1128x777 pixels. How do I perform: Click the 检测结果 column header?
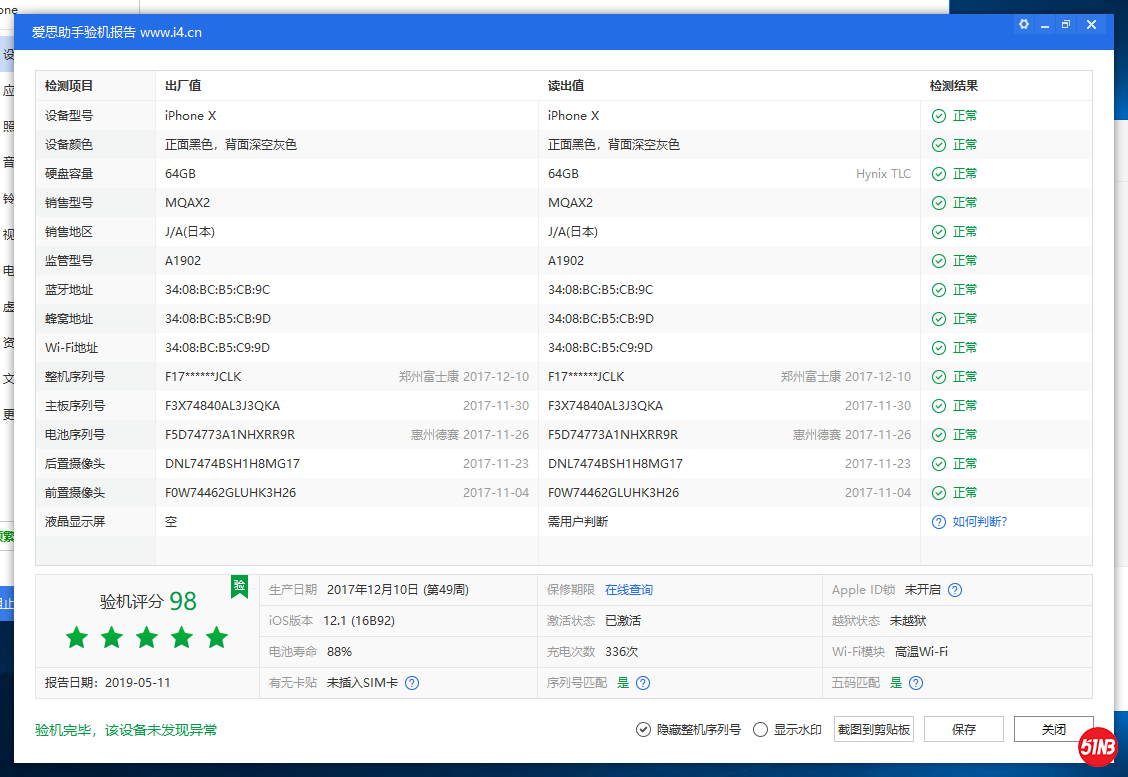pos(953,86)
